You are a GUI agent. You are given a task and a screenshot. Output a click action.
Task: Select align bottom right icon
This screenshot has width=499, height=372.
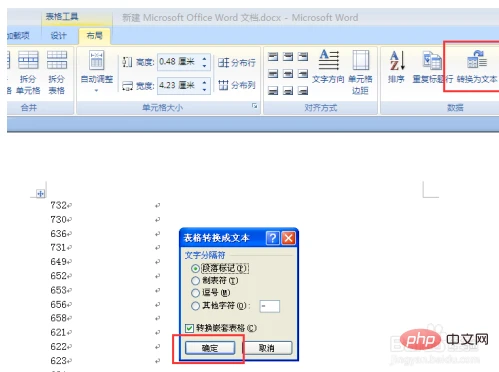(x=303, y=90)
